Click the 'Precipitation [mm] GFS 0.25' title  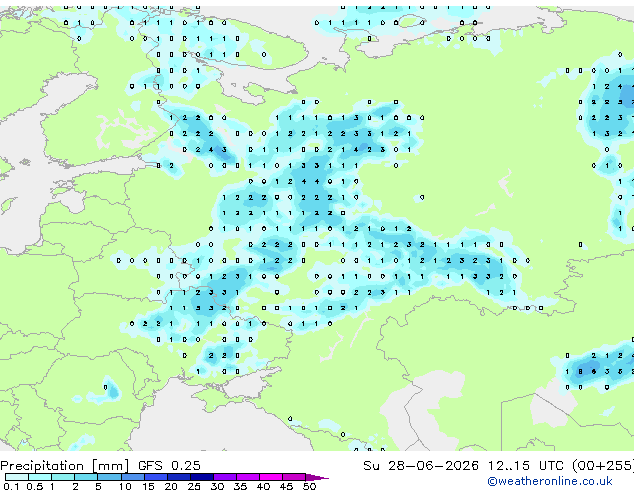(100, 466)
